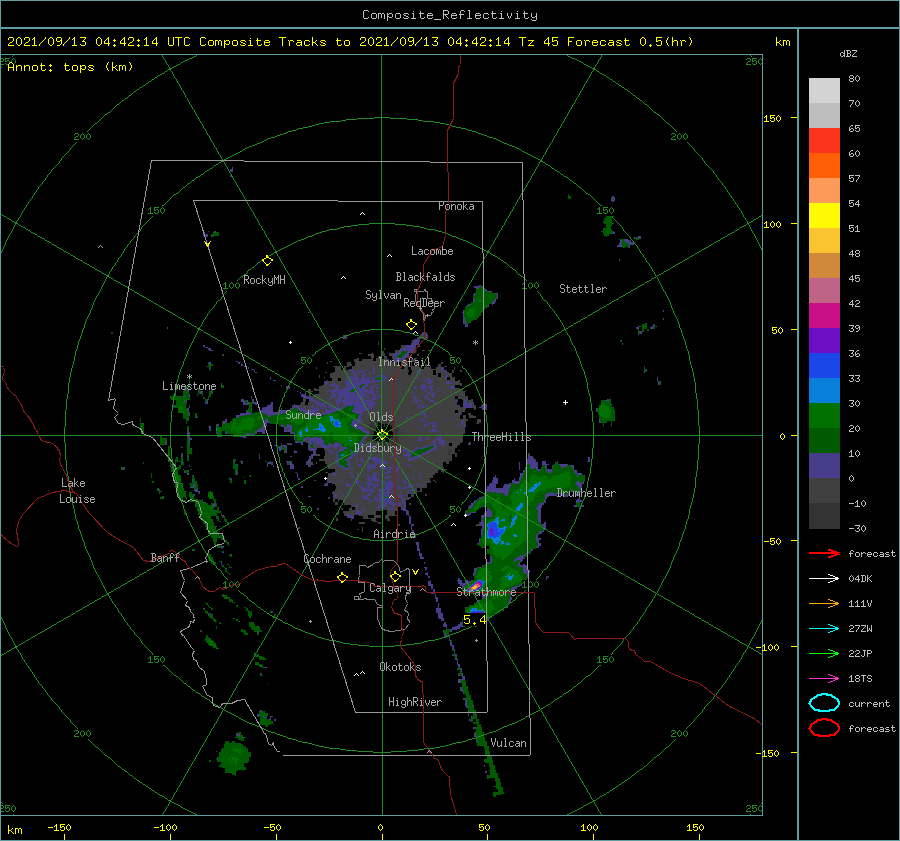Image resolution: width=900 pixels, height=841 pixels.
Task: Click the Airdrie city label
Action: tap(394, 534)
